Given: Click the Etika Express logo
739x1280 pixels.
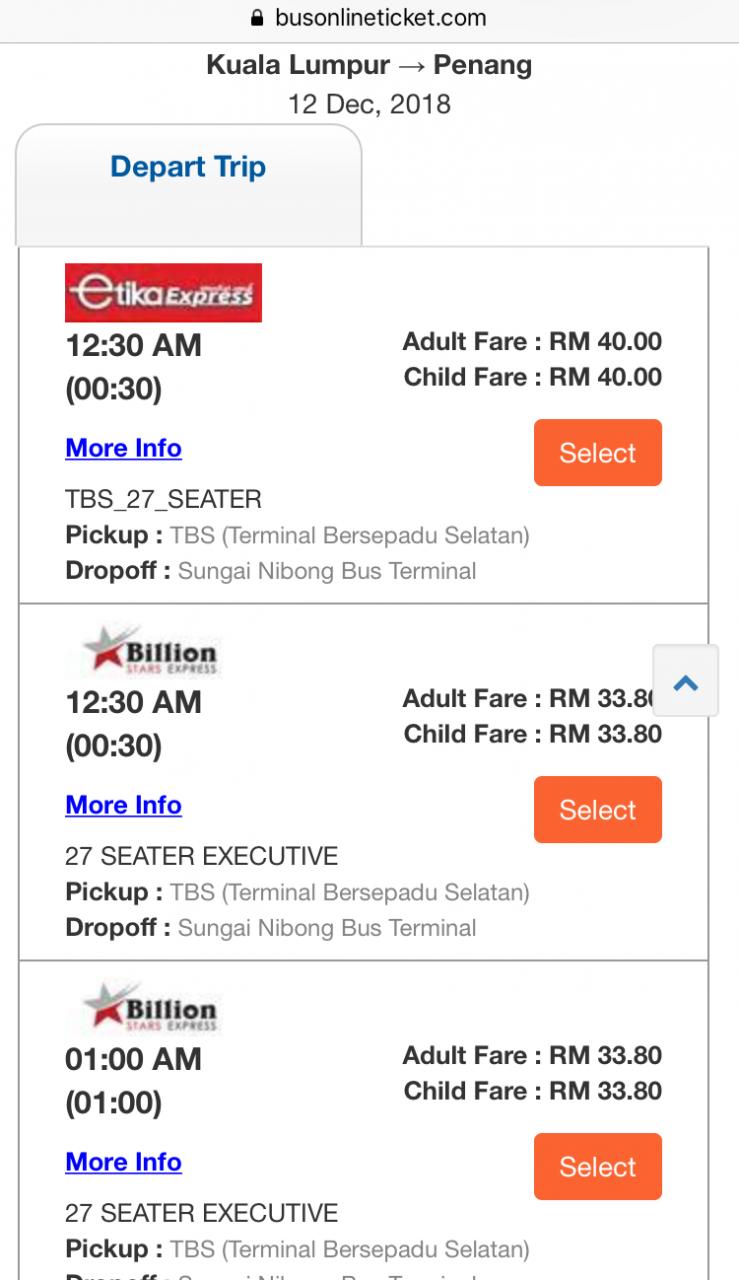Looking at the screenshot, I should (163, 293).
